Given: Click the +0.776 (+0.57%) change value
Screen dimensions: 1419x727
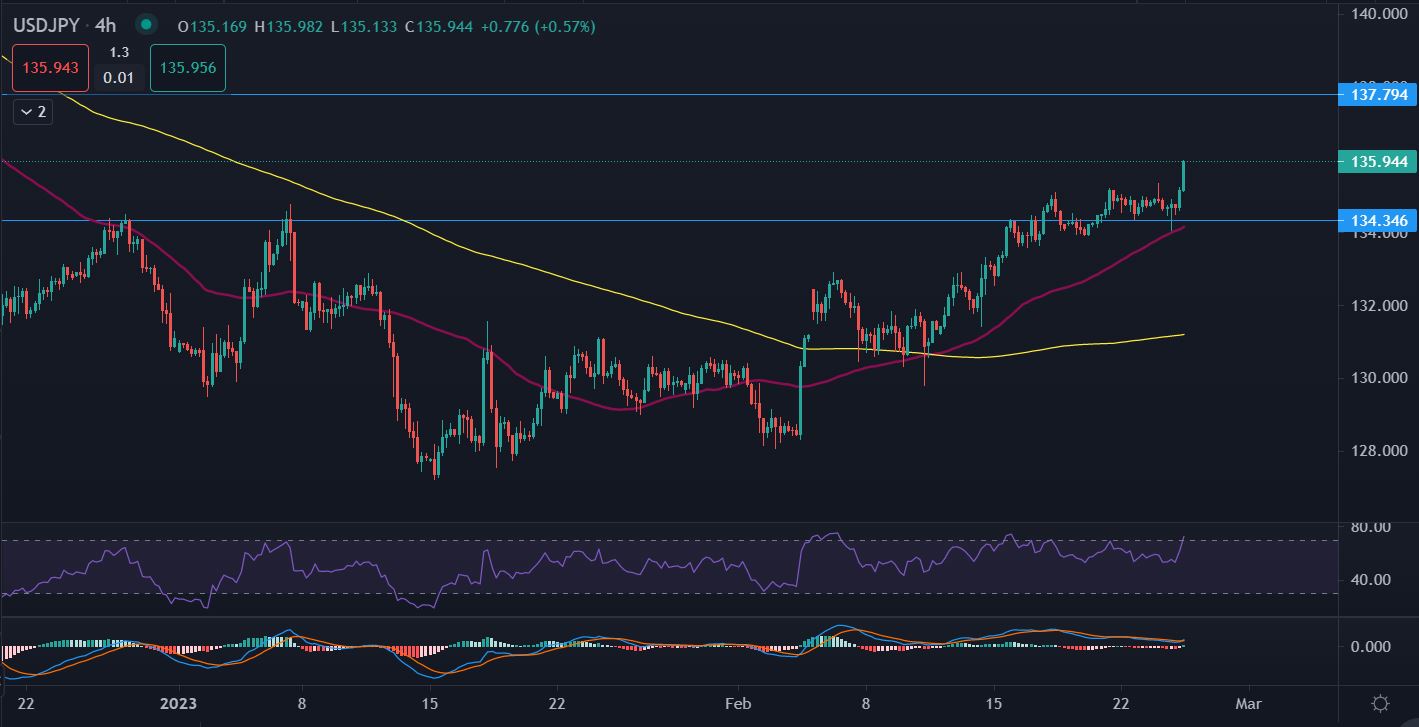Looking at the screenshot, I should [537, 27].
